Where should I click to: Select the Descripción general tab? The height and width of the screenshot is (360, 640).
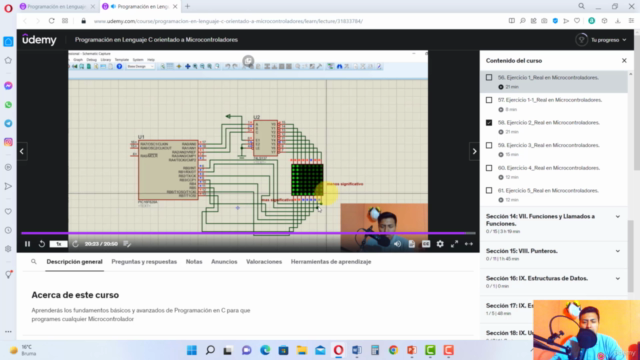74,262
